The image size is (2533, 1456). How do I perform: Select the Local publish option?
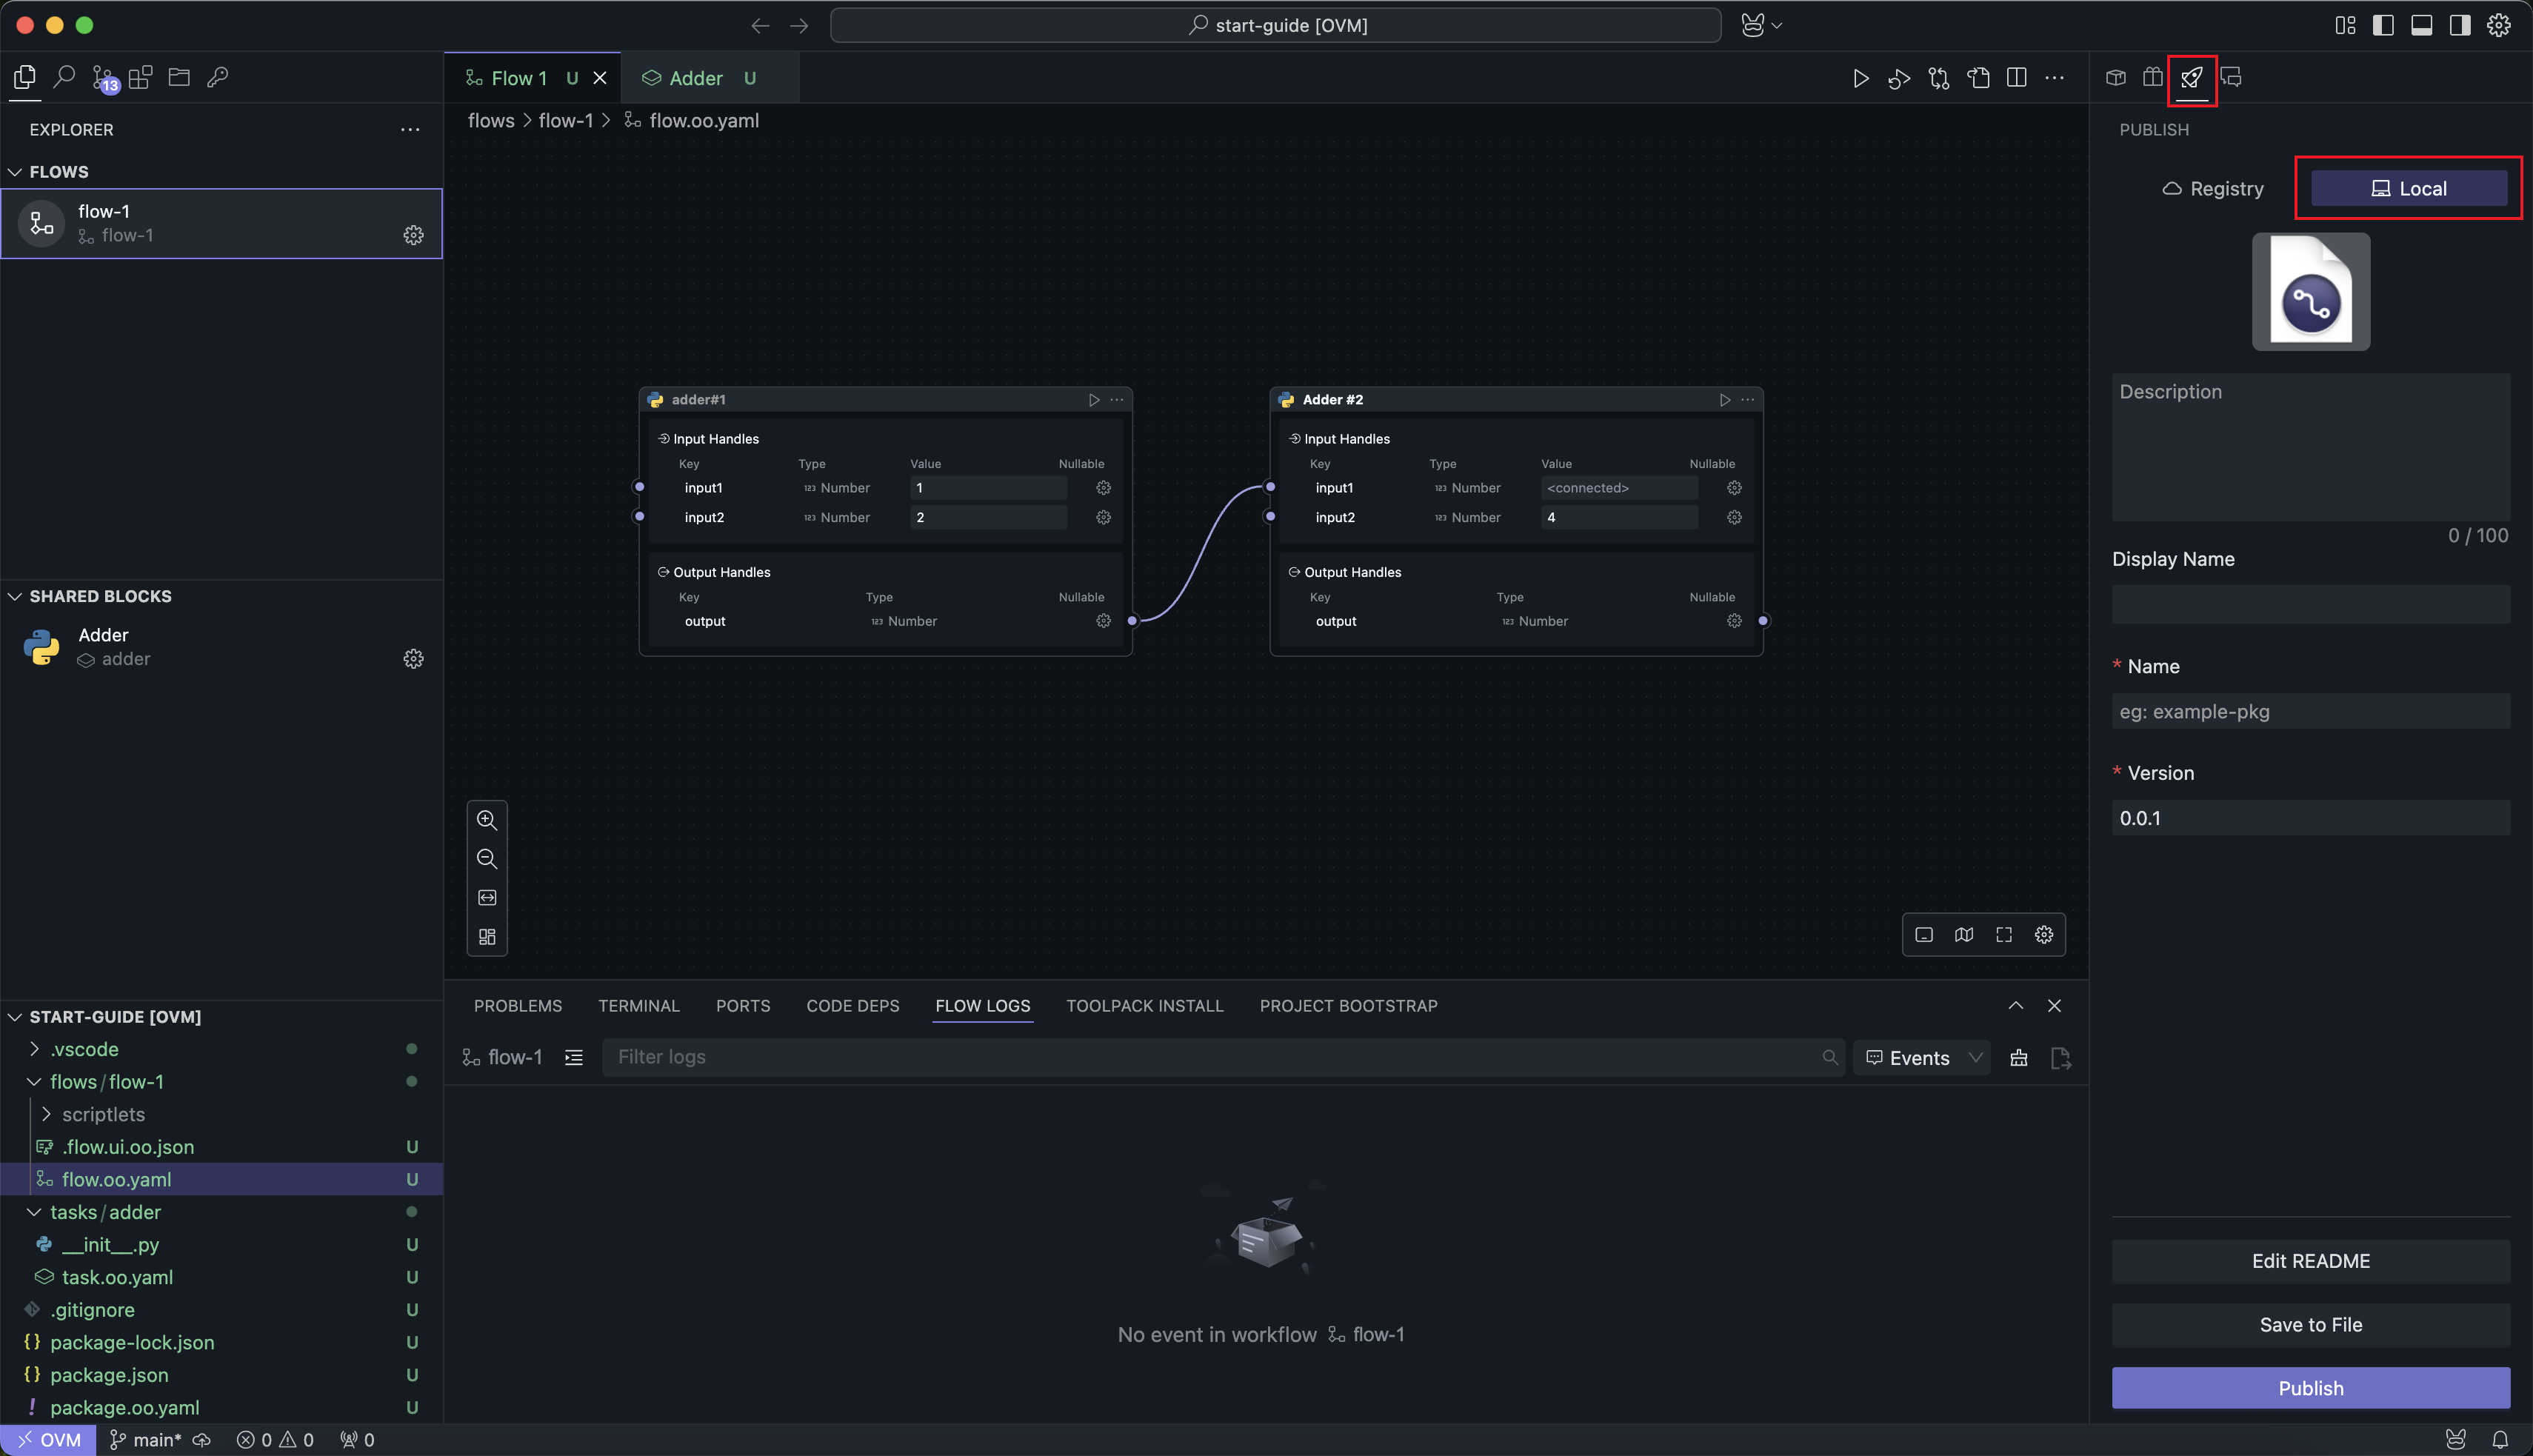[2408, 189]
